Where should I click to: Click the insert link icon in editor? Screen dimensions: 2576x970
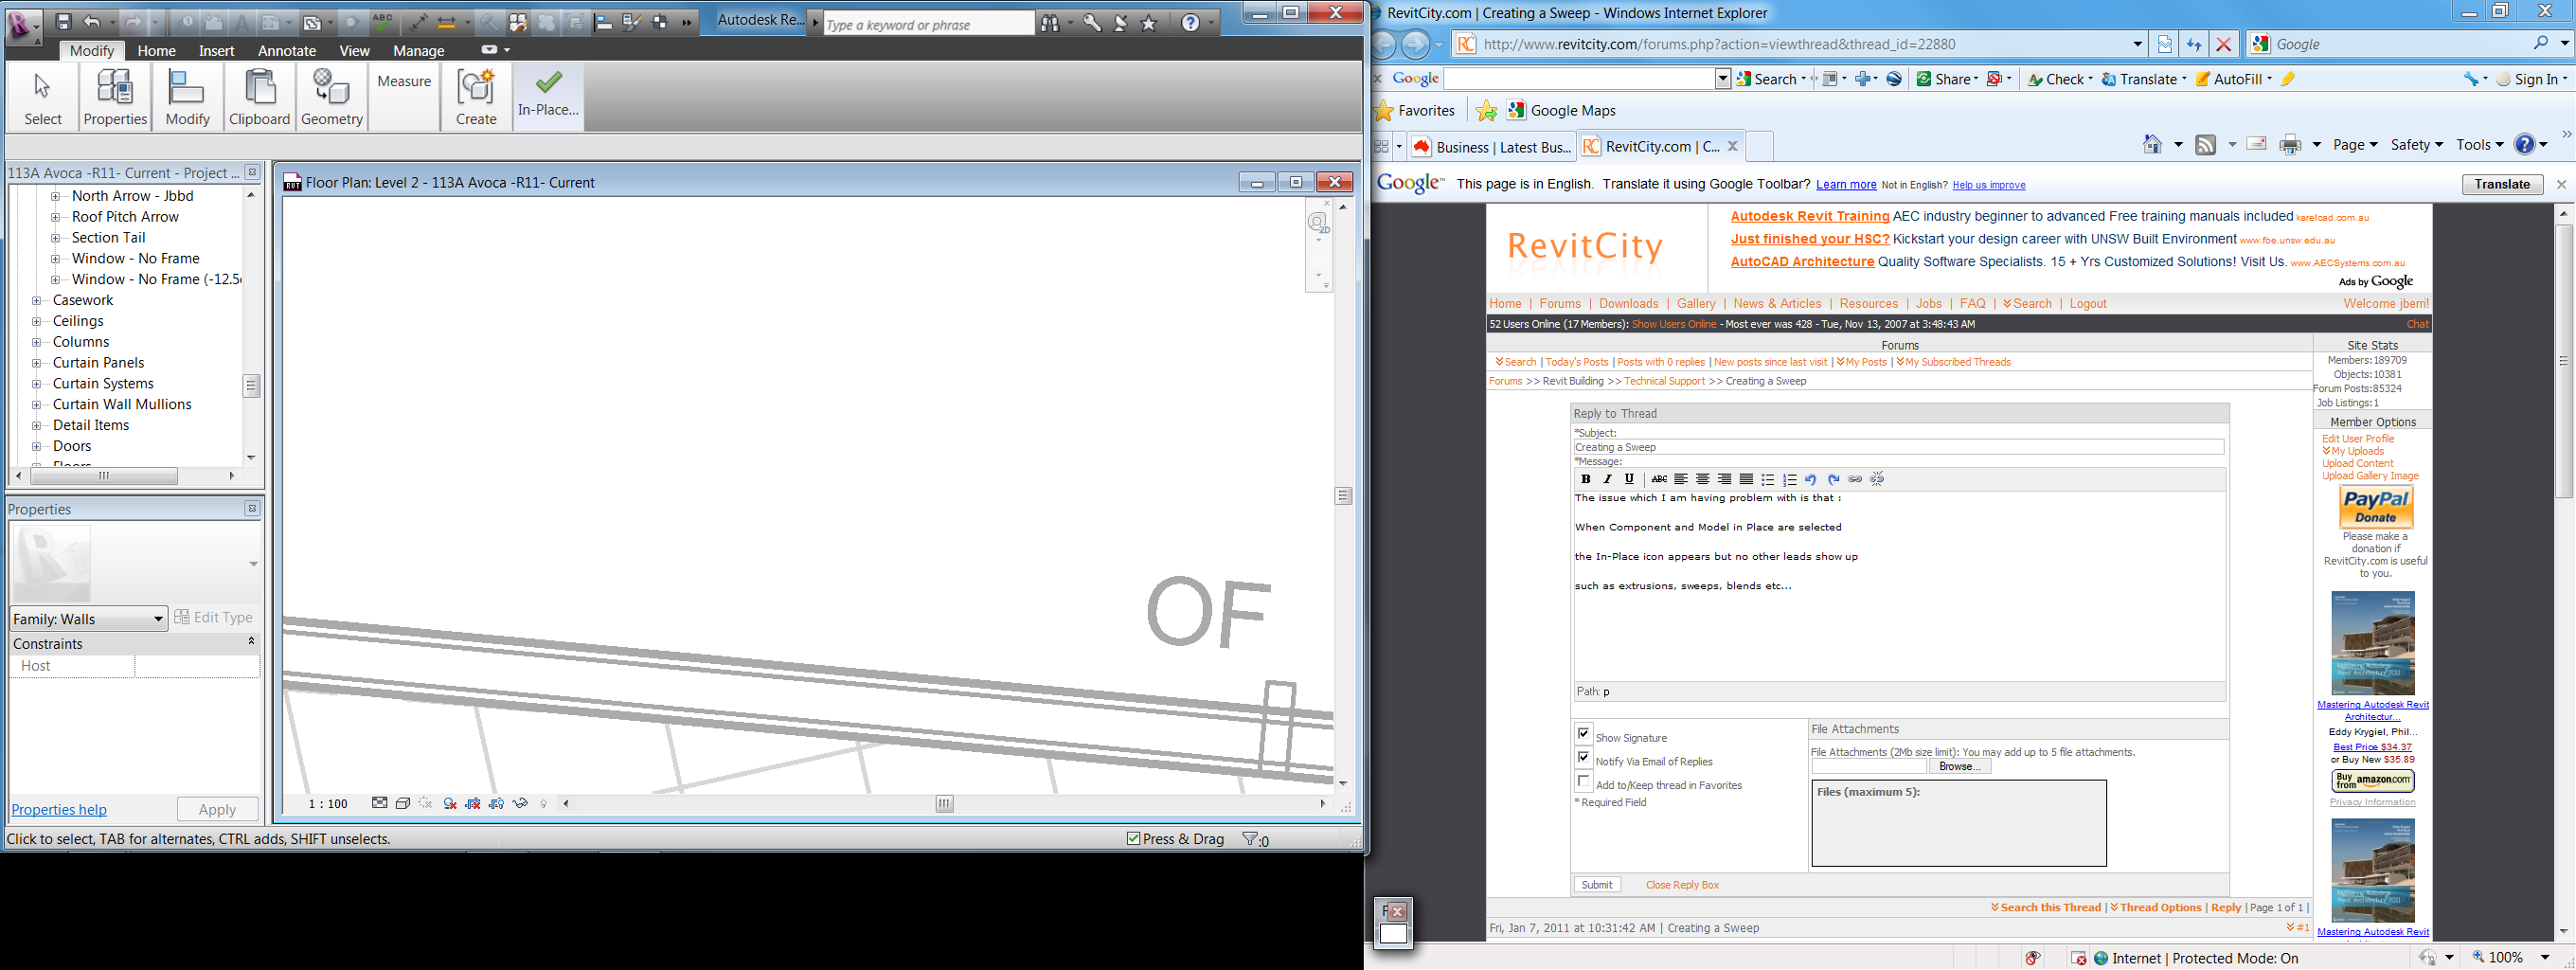click(1855, 479)
